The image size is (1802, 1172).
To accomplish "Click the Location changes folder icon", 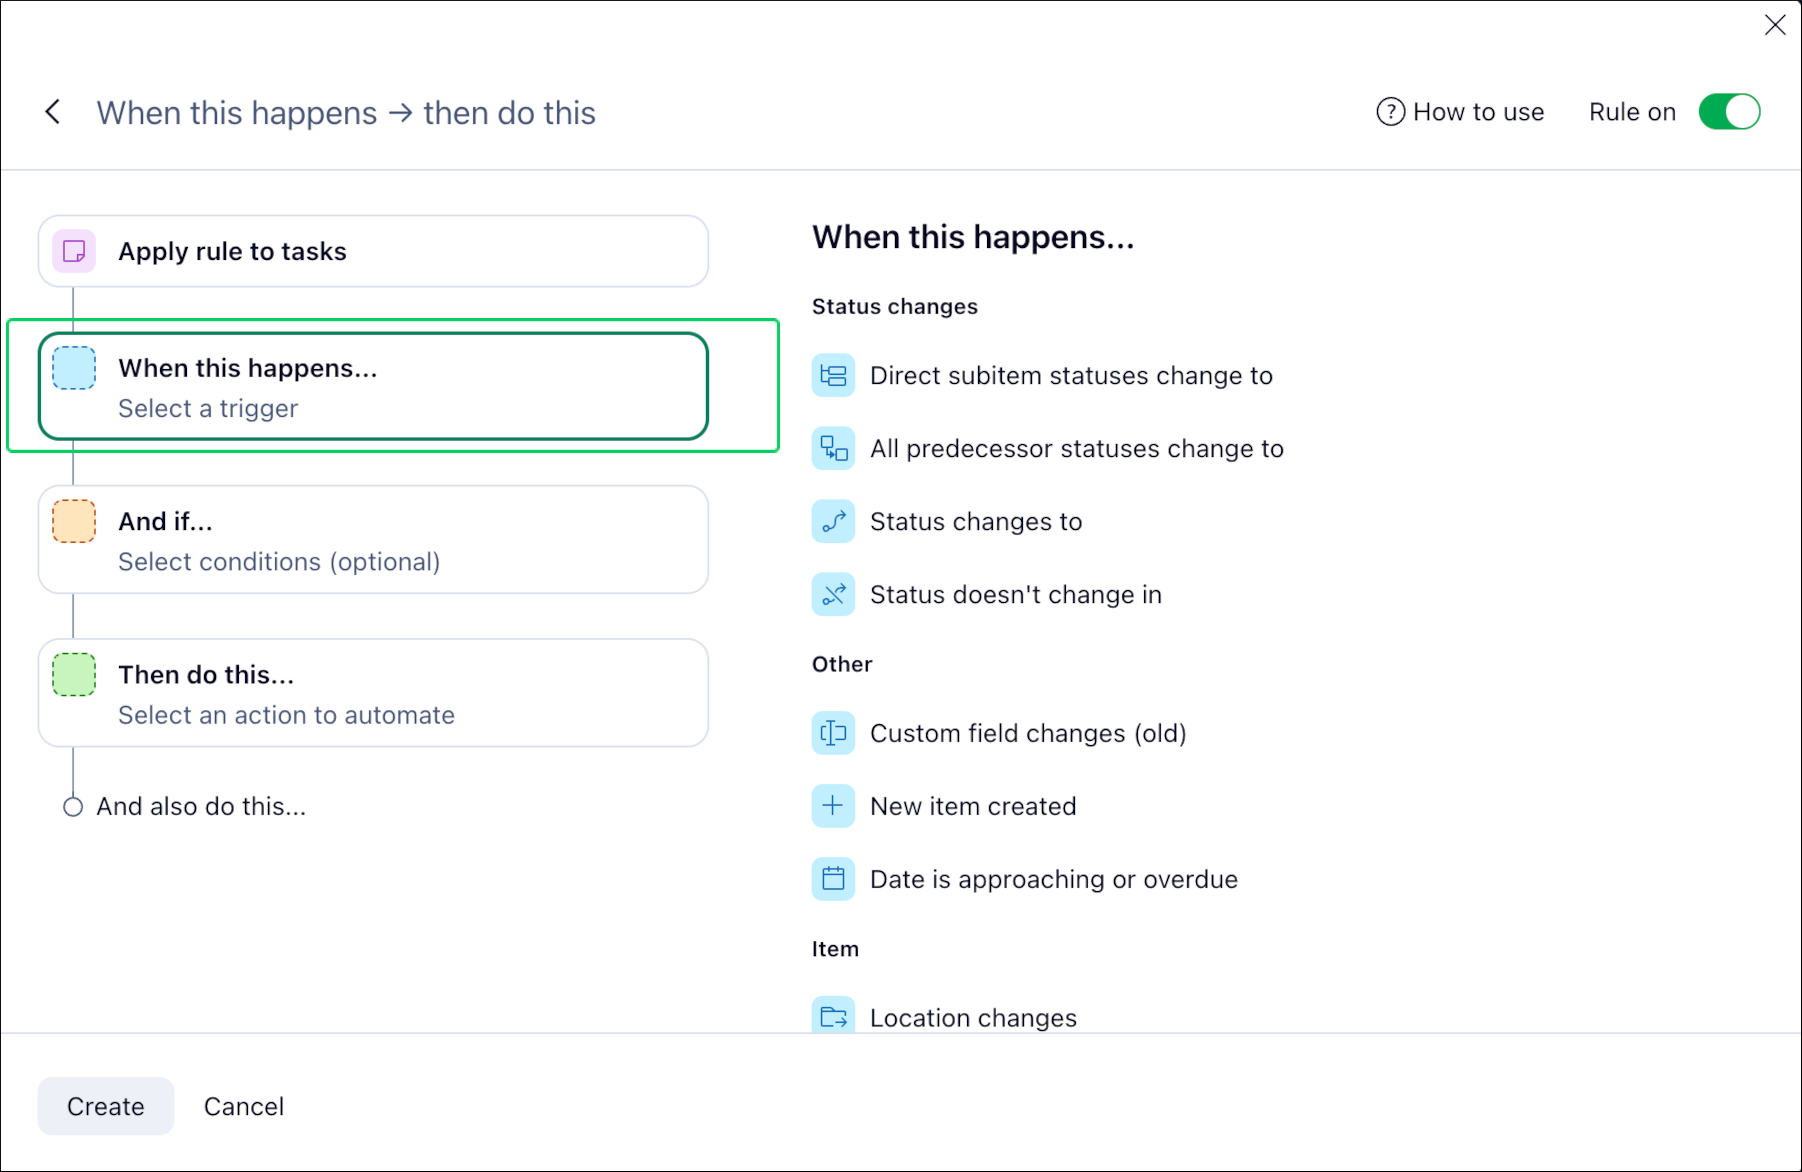I will coord(833,1017).
